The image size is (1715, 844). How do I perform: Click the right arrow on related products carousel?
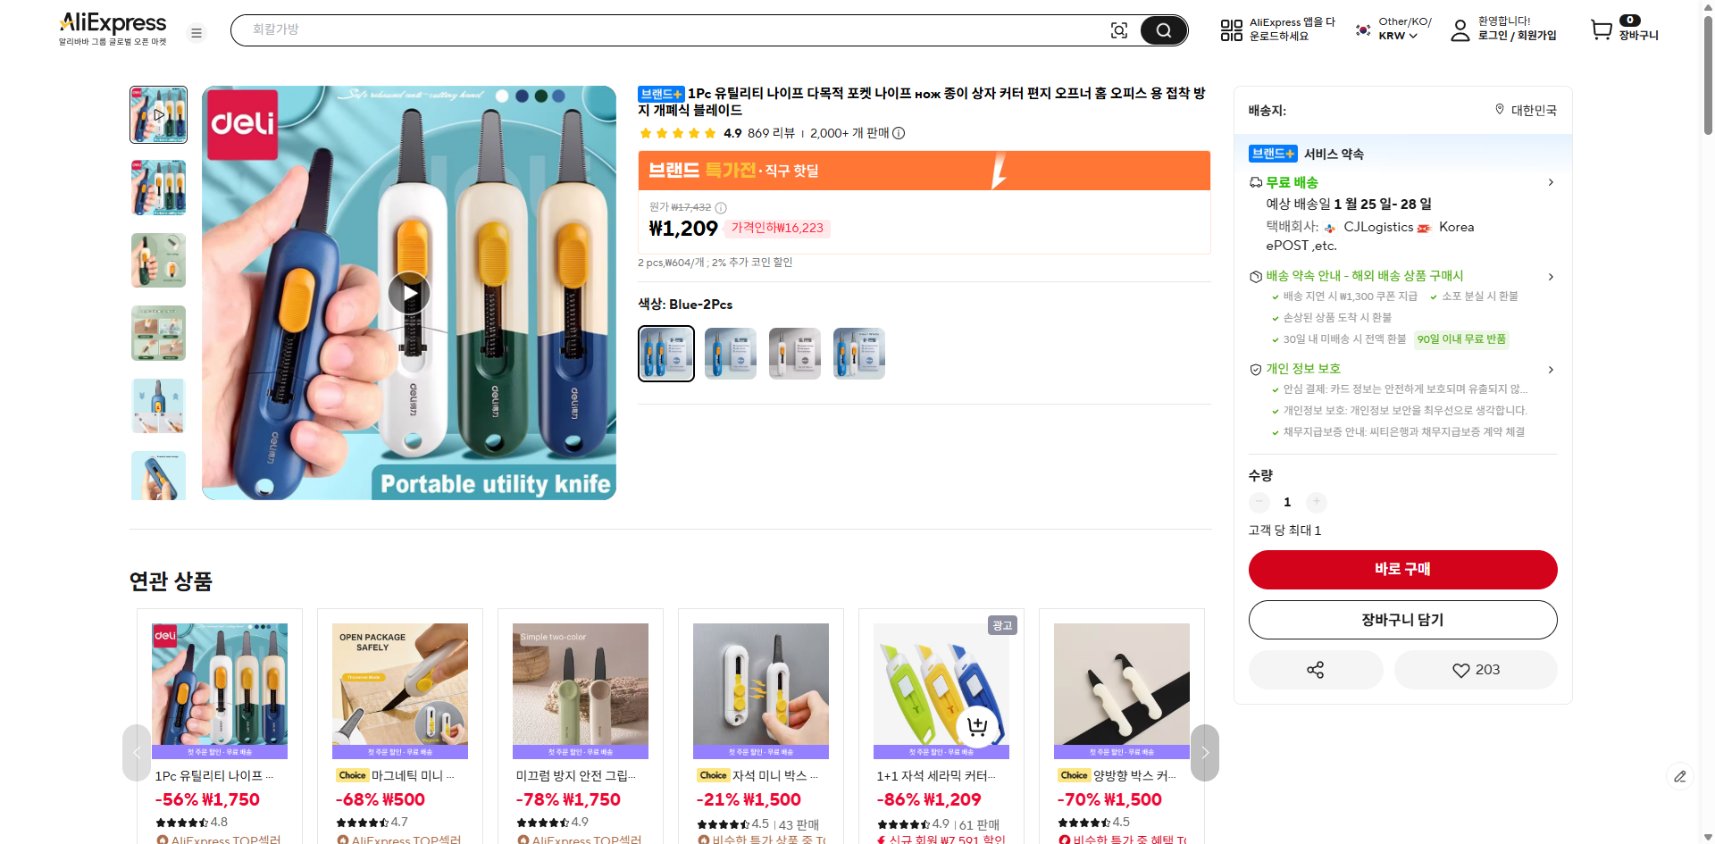click(x=1205, y=752)
